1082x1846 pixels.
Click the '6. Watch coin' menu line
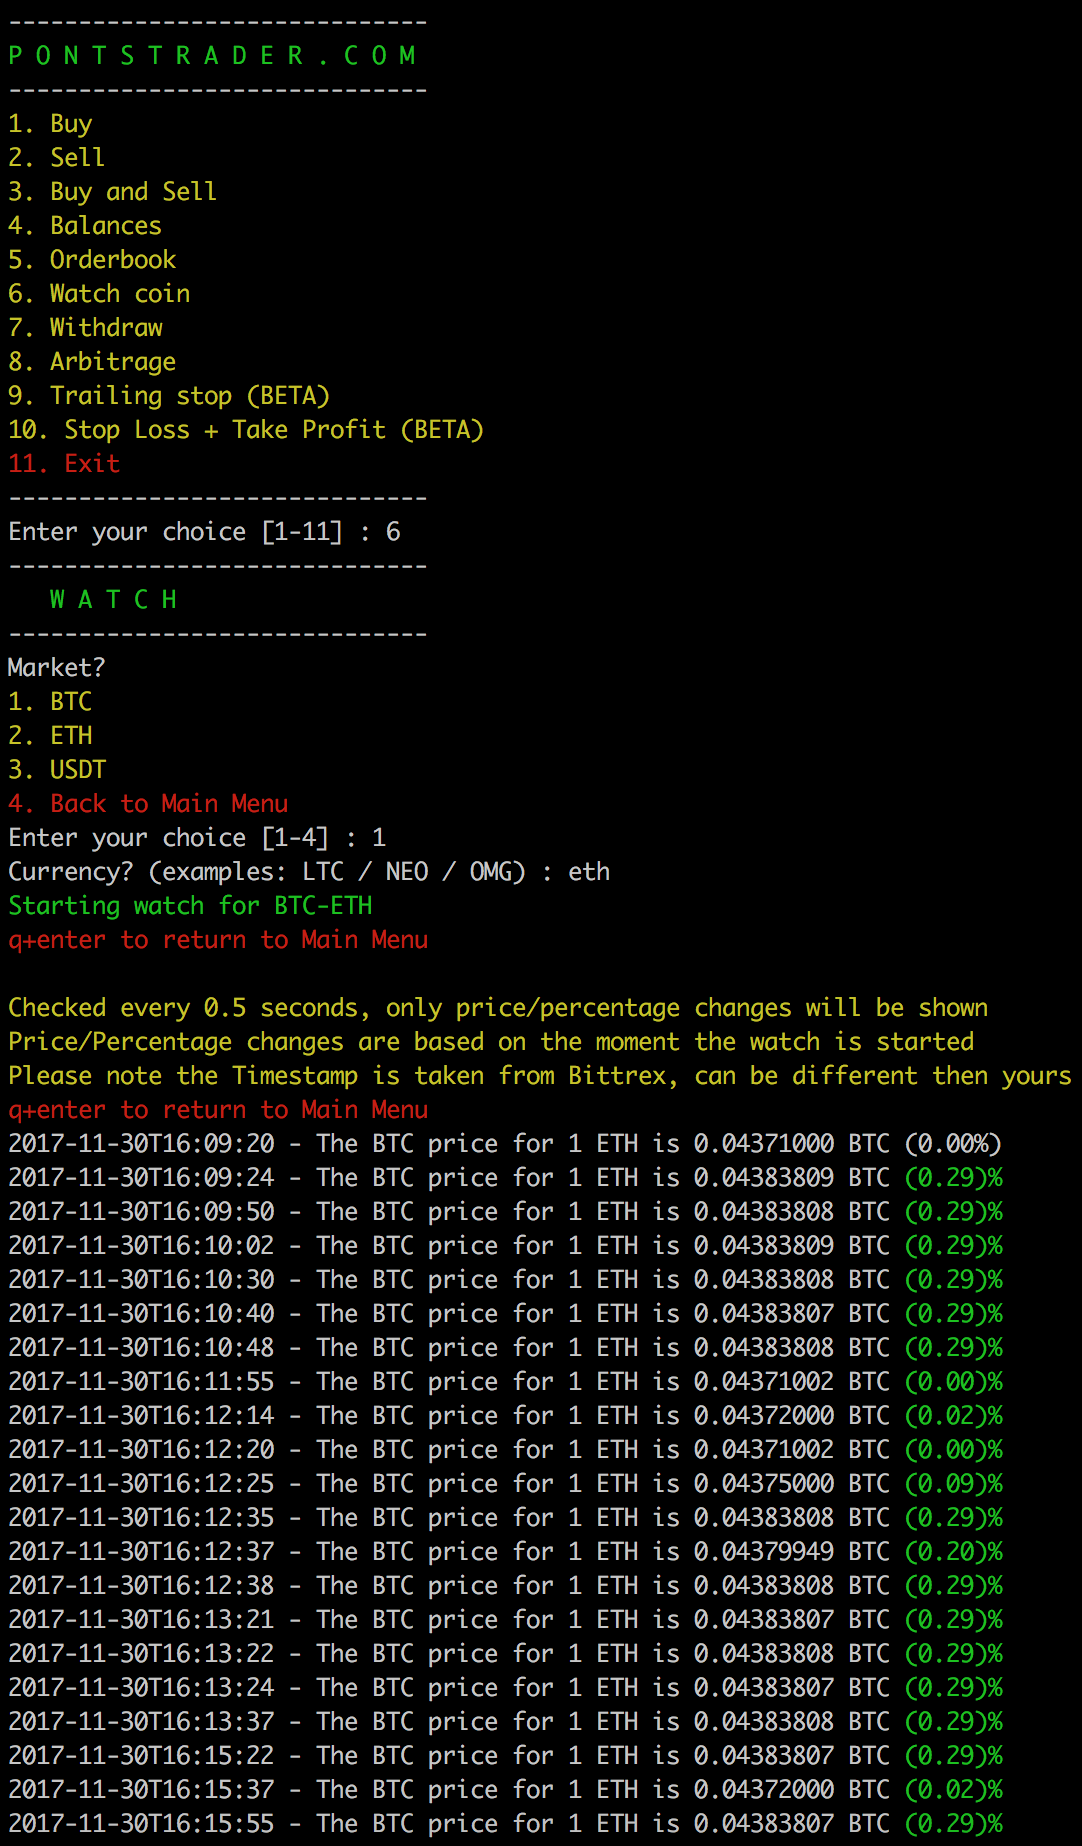point(99,294)
